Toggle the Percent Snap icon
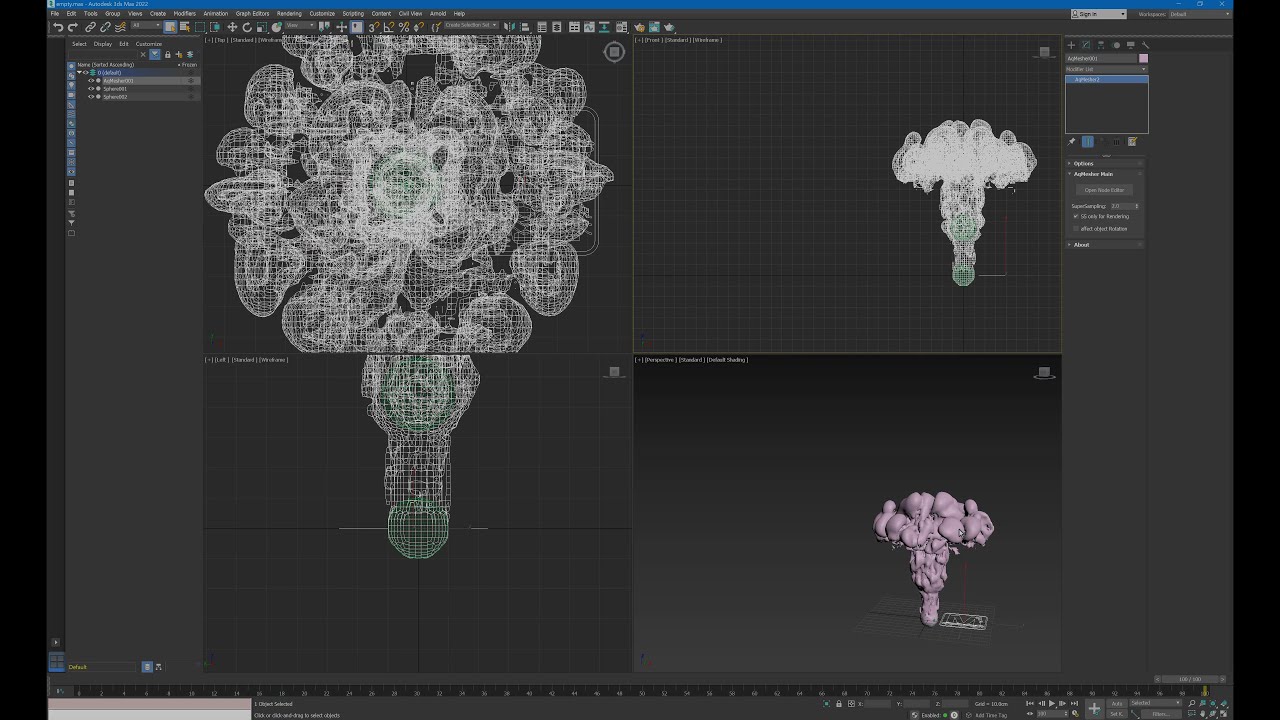 pyautogui.click(x=404, y=27)
